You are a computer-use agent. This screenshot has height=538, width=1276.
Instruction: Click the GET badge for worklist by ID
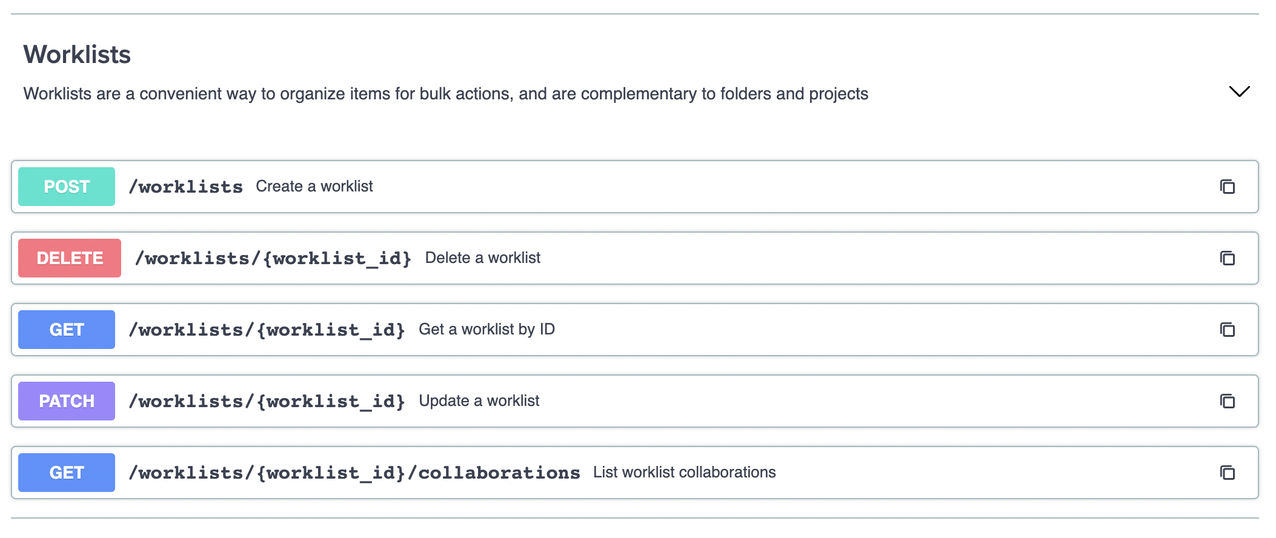click(x=67, y=330)
